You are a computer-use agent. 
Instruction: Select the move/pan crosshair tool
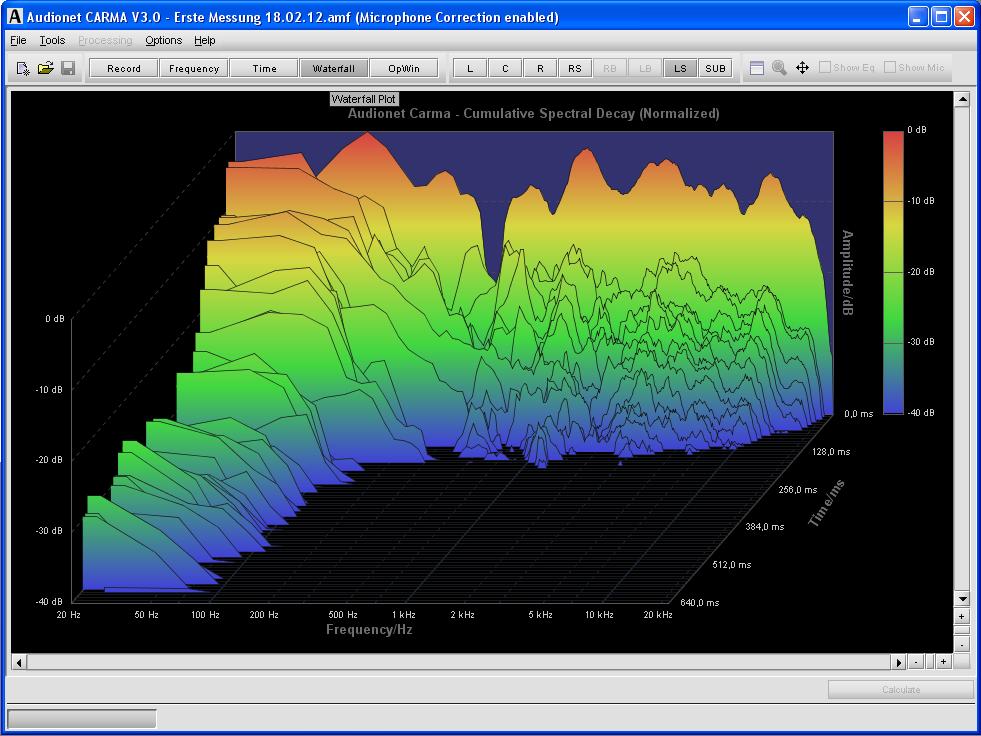[802, 68]
